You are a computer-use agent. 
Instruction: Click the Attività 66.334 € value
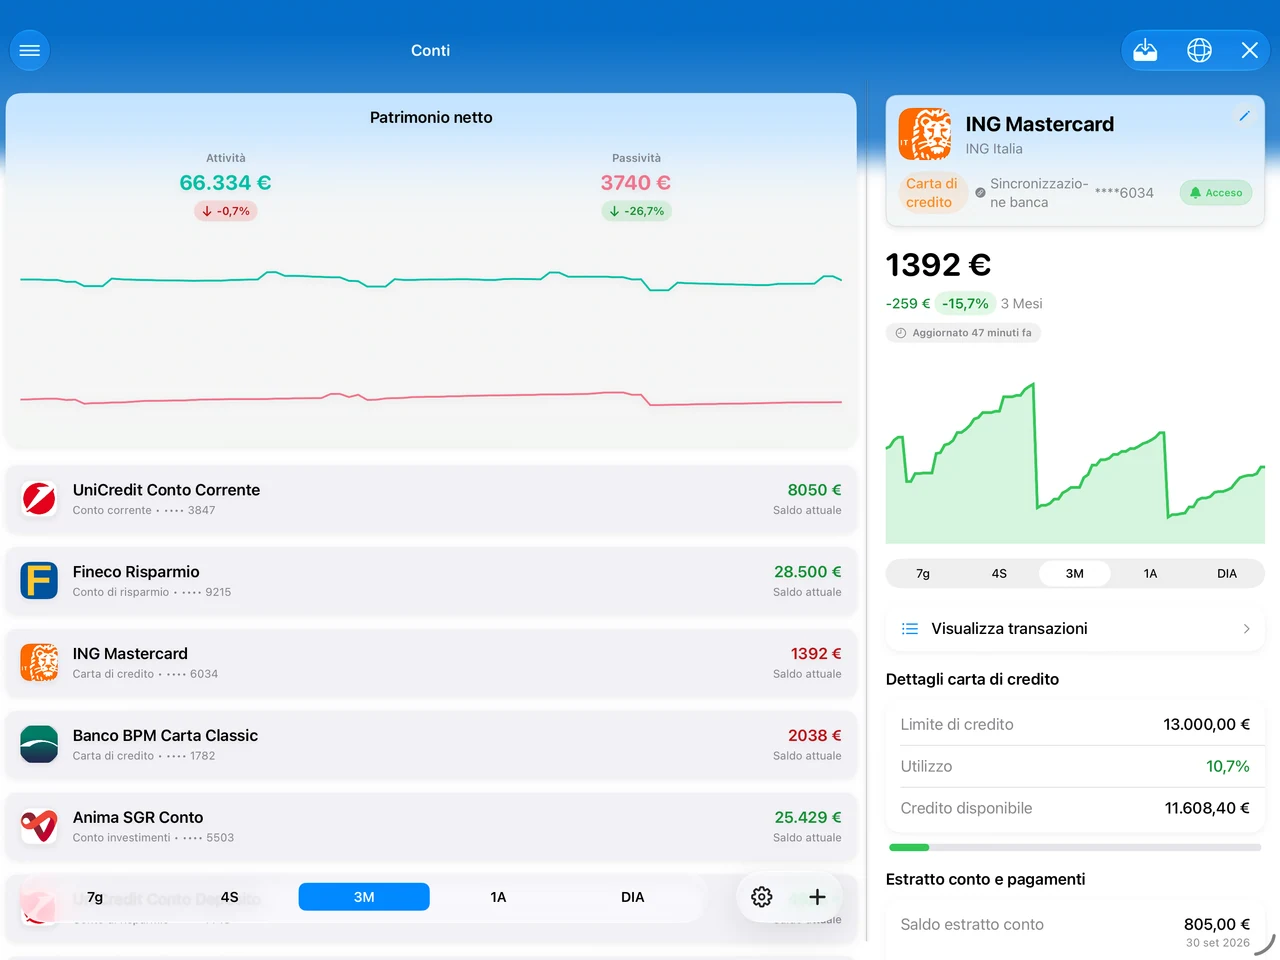[225, 182]
